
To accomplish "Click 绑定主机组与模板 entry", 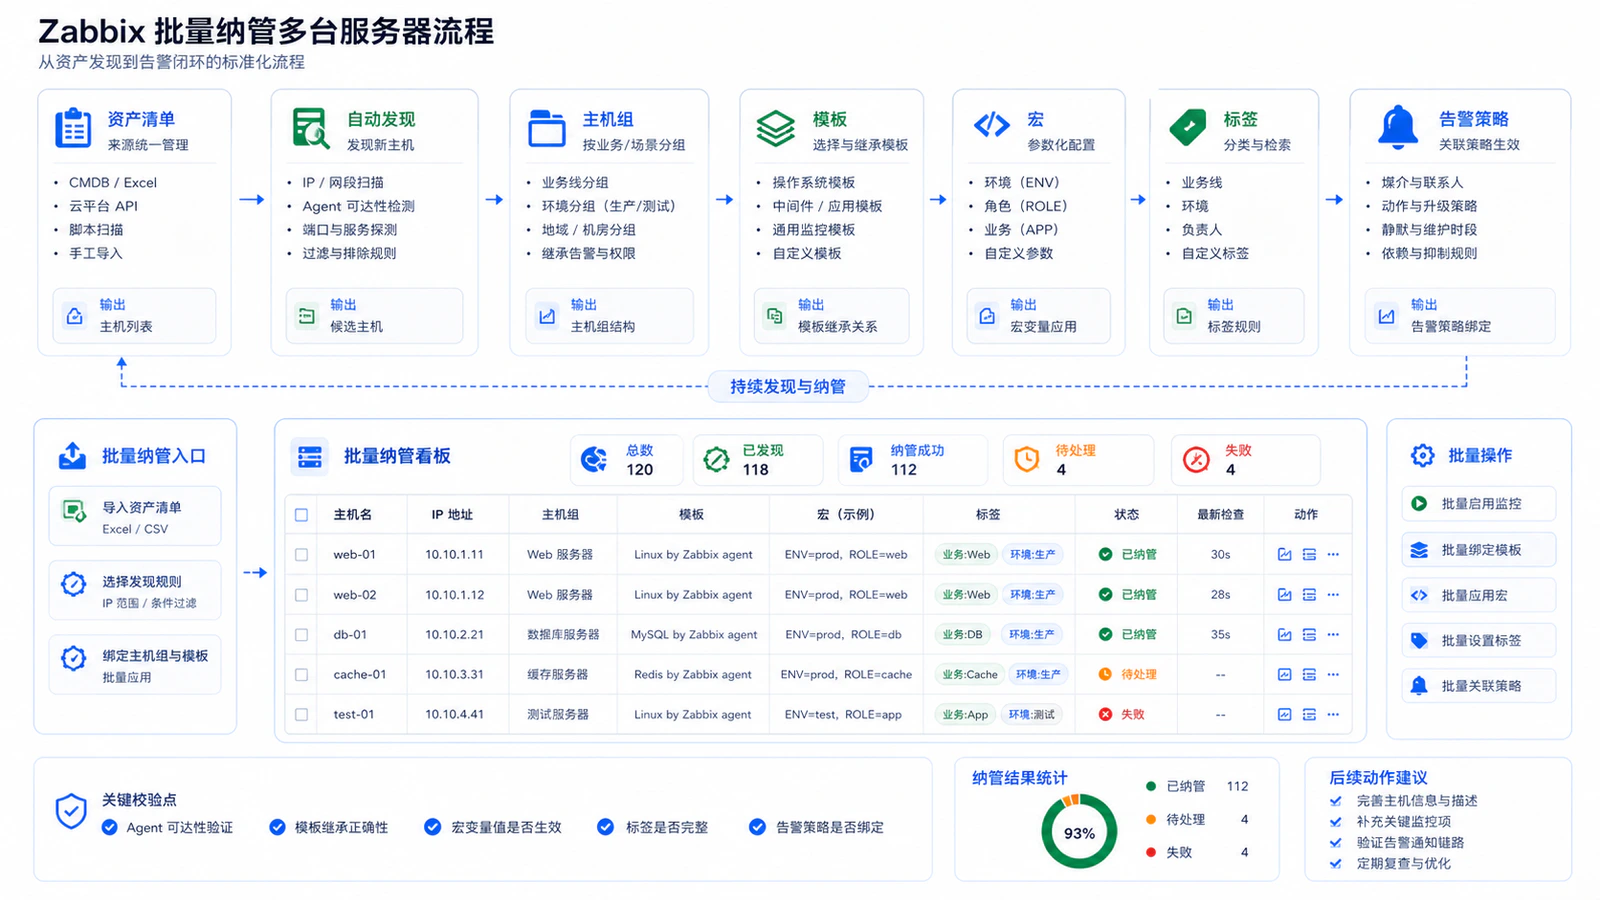I will [135, 665].
